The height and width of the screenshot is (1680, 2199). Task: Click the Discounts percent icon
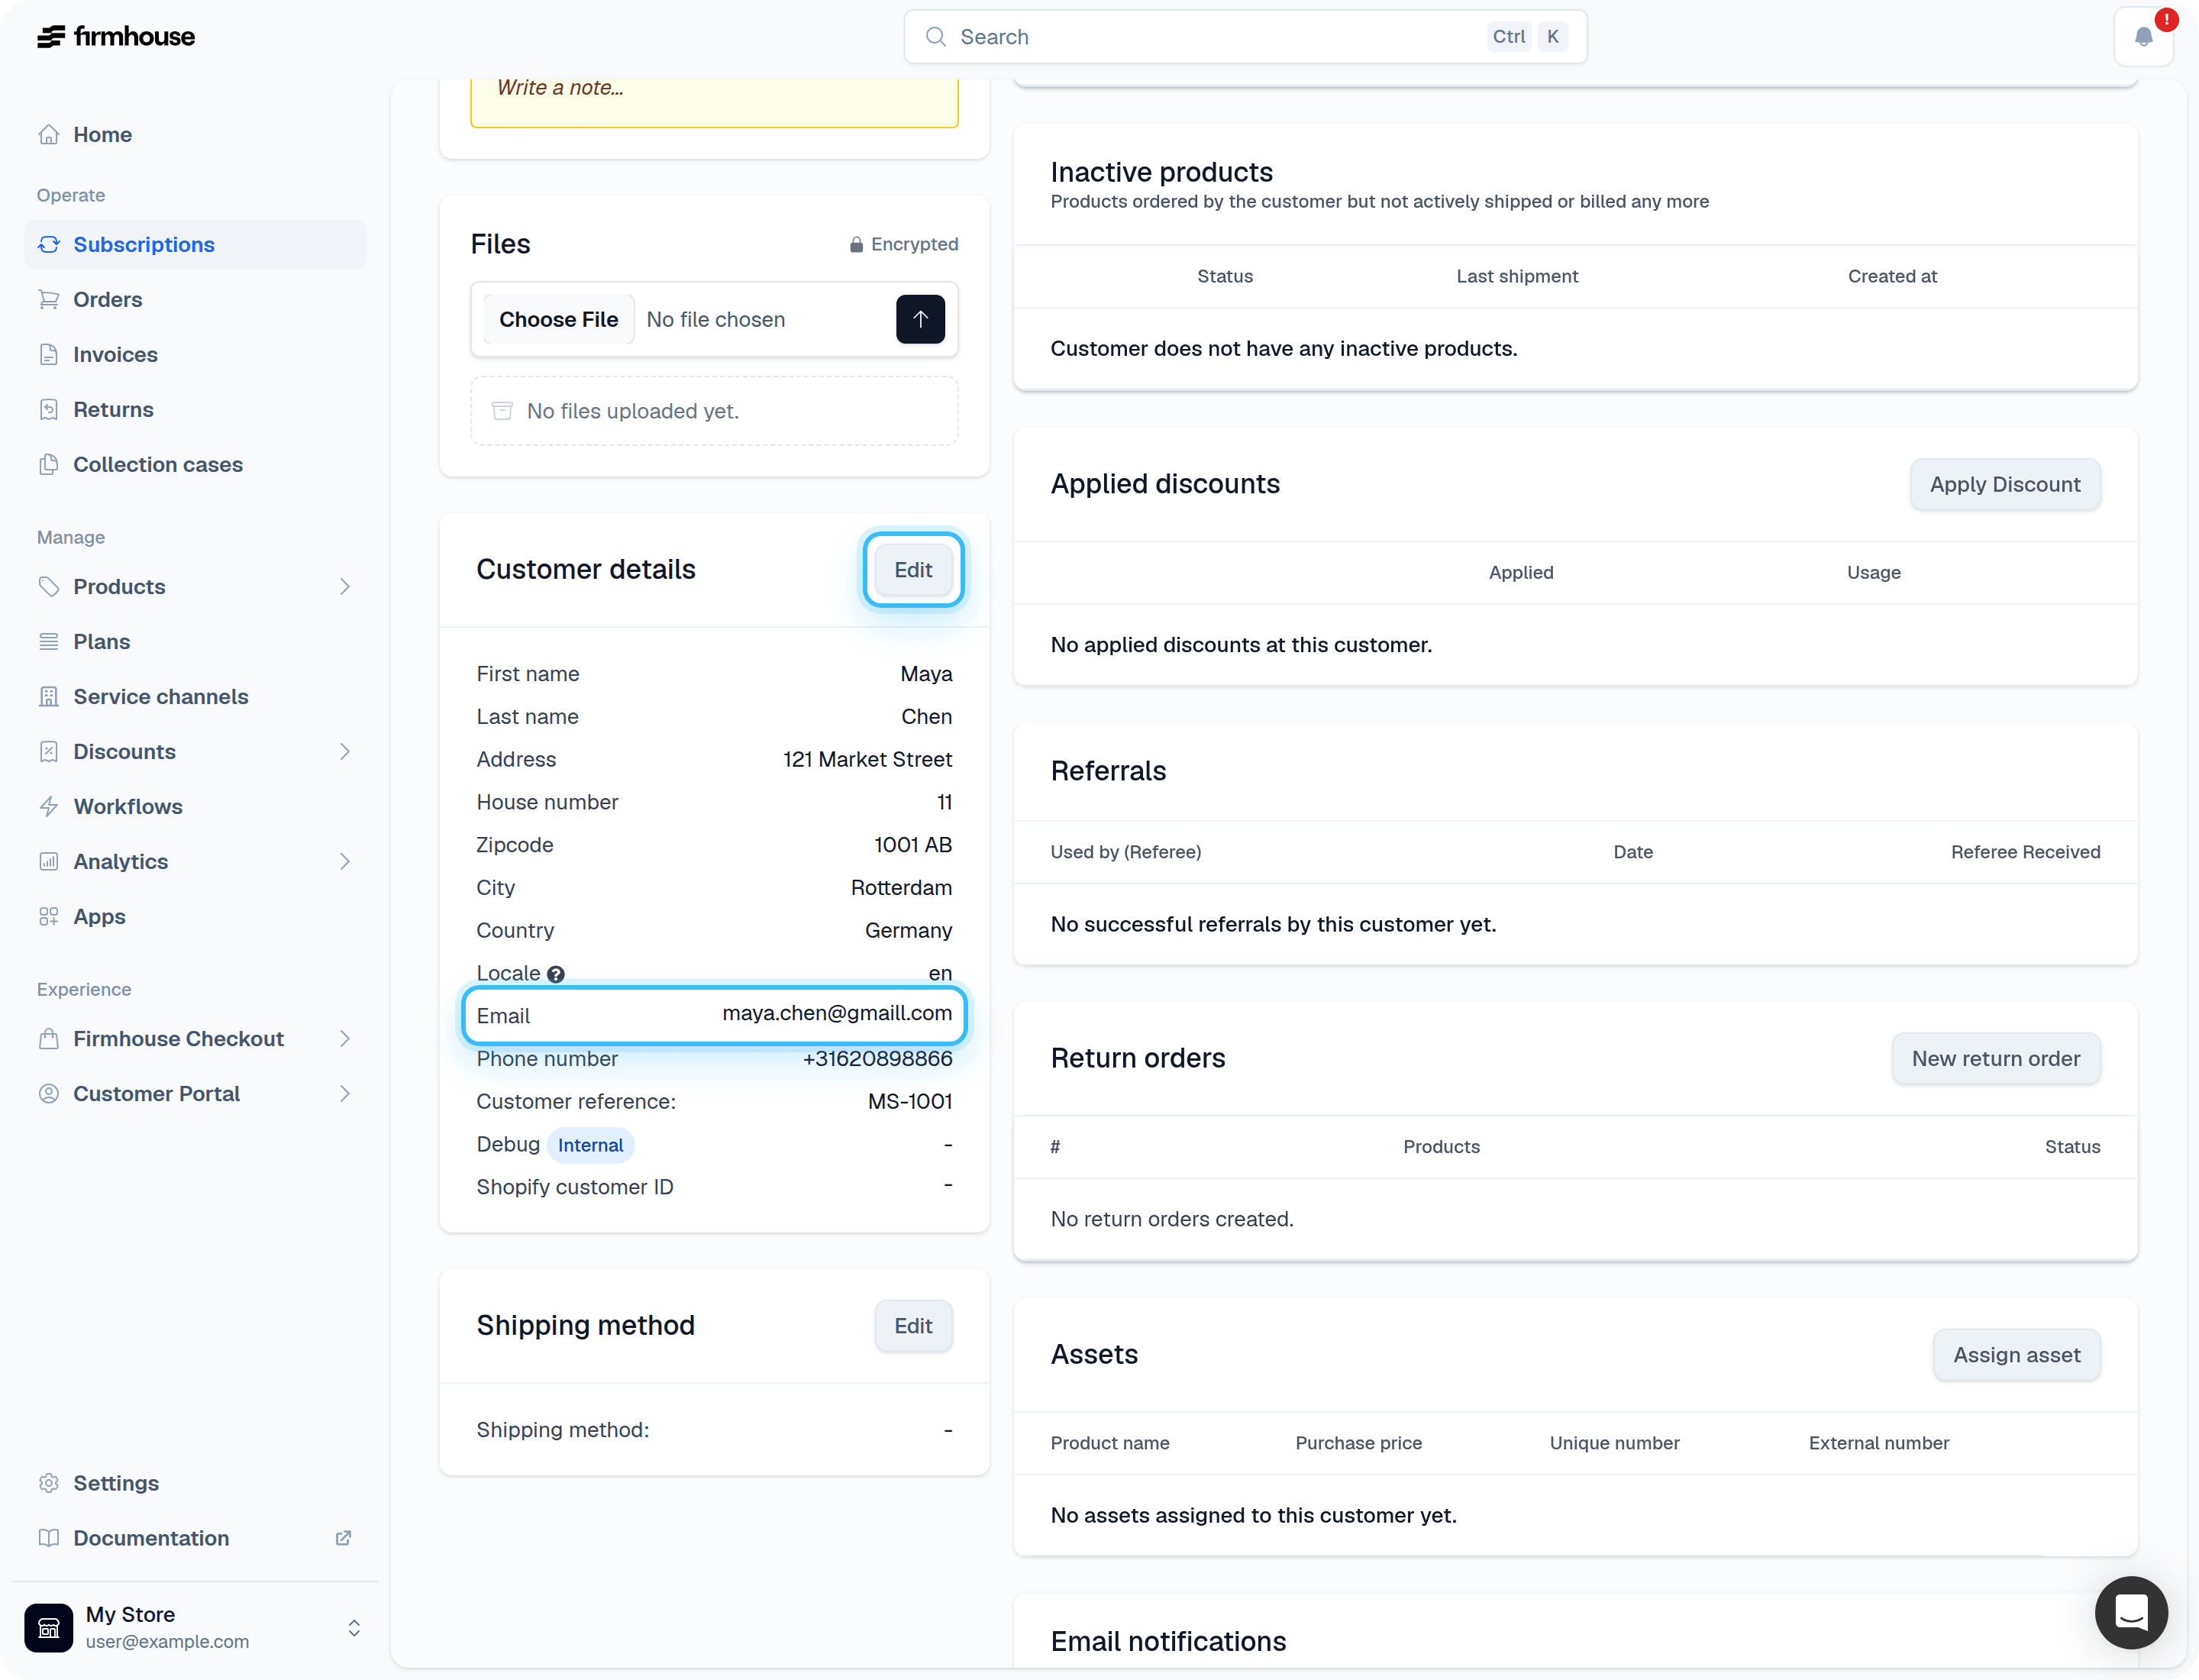(49, 751)
